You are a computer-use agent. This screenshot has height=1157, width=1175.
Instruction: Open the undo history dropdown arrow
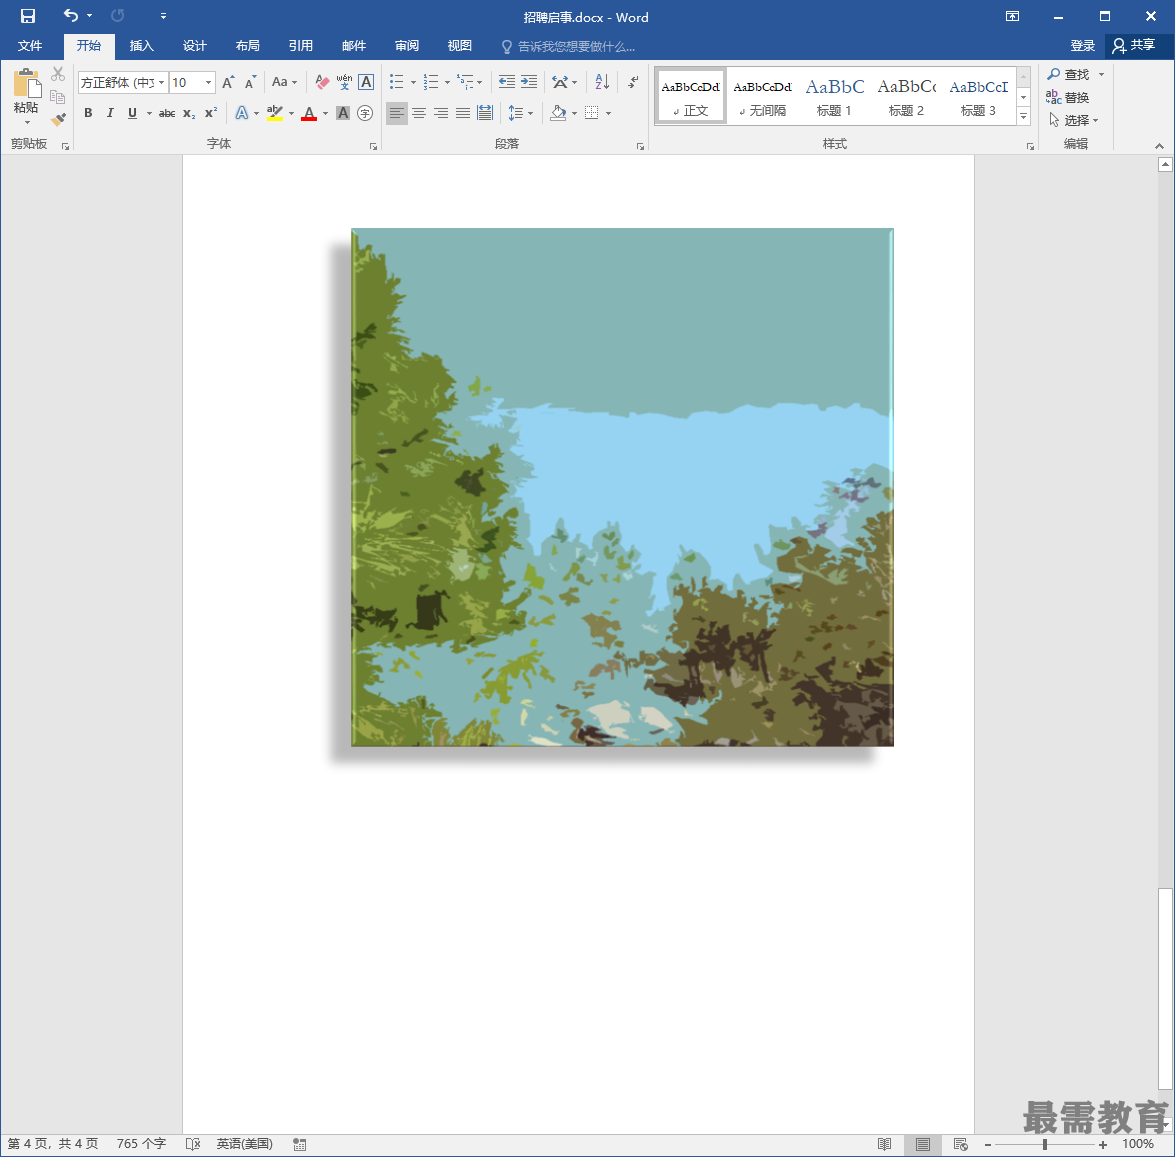pyautogui.click(x=89, y=16)
